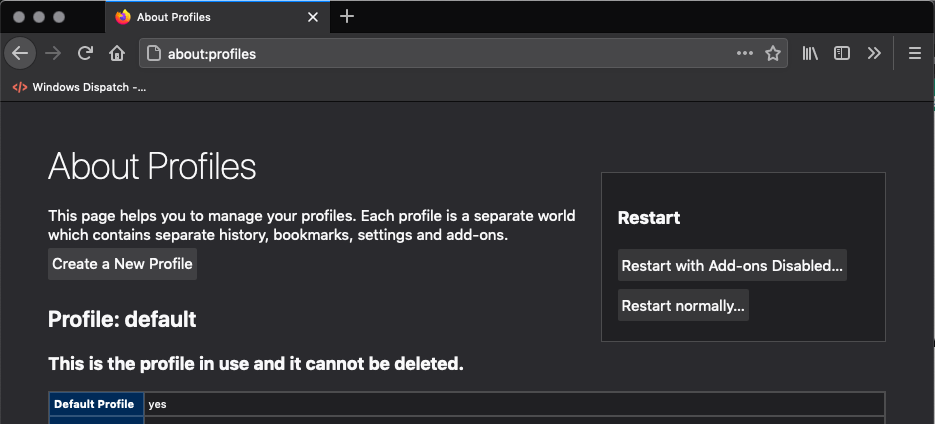Viewport: 935px width, 424px height.
Task: Go to the Home page
Action: click(x=117, y=54)
